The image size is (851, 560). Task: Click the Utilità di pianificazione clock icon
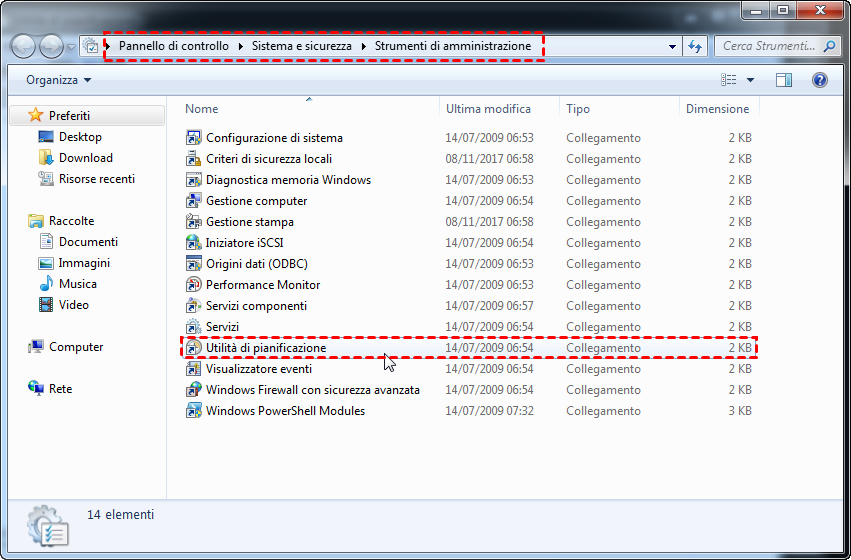194,348
